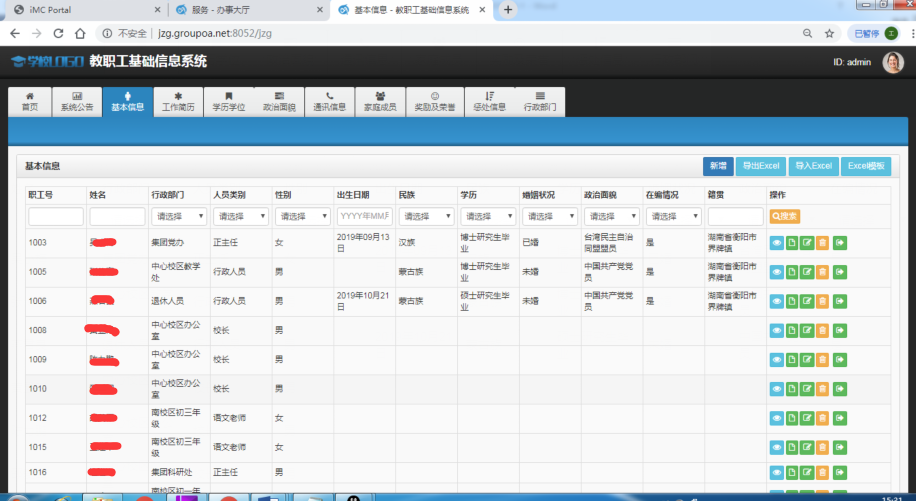Reload the page using browser refresh icon
The width and height of the screenshot is (916, 501).
pos(58,33)
